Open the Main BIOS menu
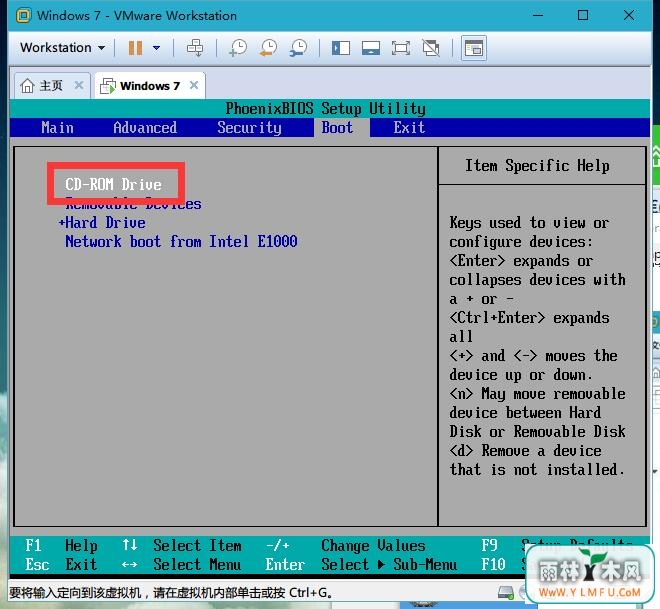The image size is (660, 609). pos(58,128)
